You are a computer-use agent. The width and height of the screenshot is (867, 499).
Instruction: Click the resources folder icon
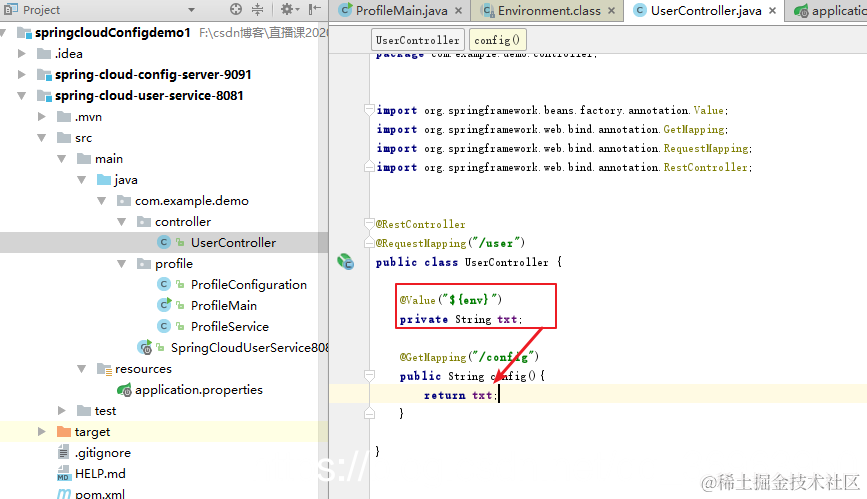[104, 369]
